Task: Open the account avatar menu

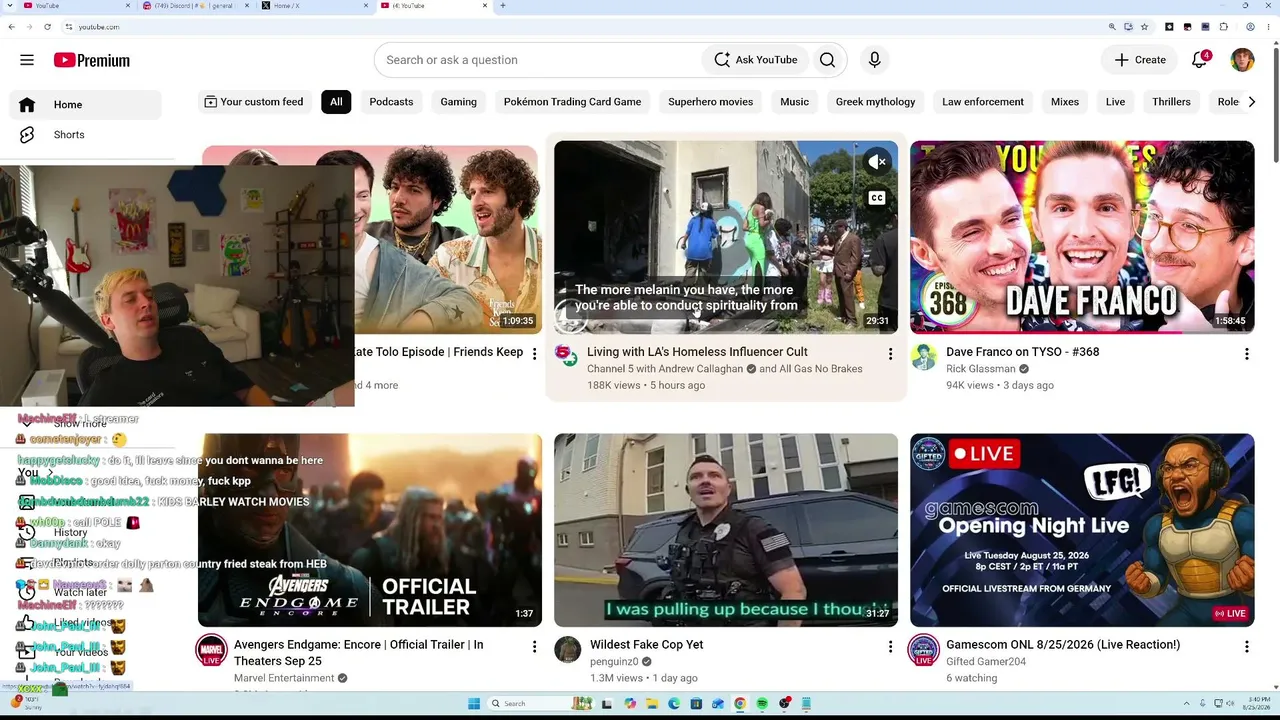Action: tap(1242, 60)
